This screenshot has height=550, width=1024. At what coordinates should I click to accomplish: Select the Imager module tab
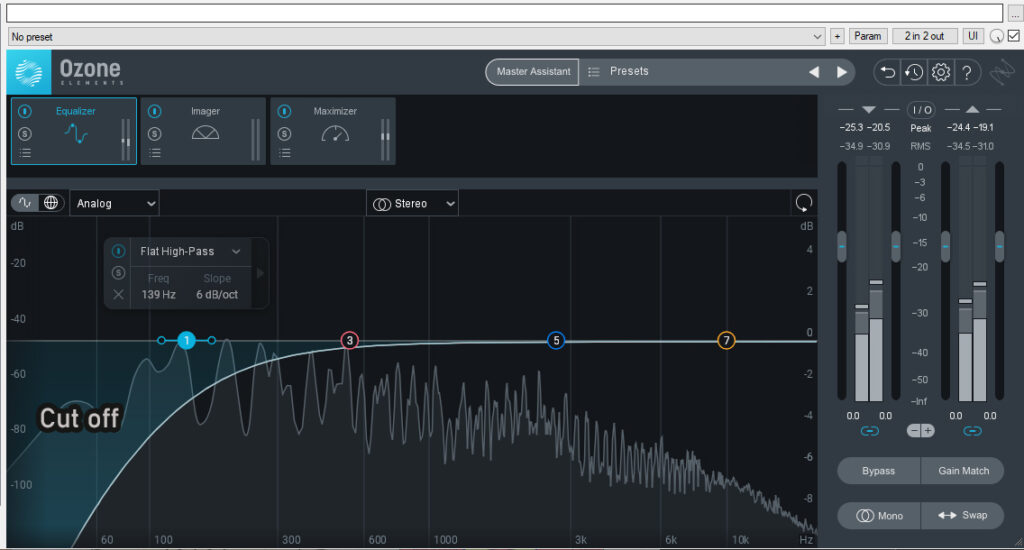pos(203,131)
